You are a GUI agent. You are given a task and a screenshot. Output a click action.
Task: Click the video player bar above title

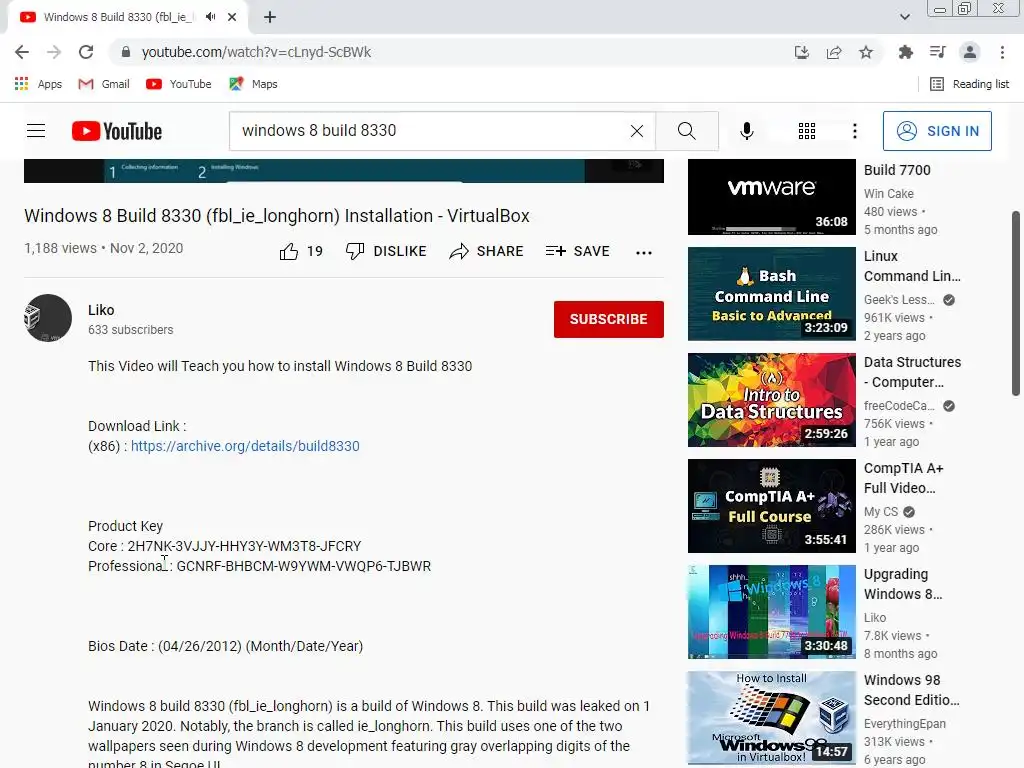[x=344, y=171]
